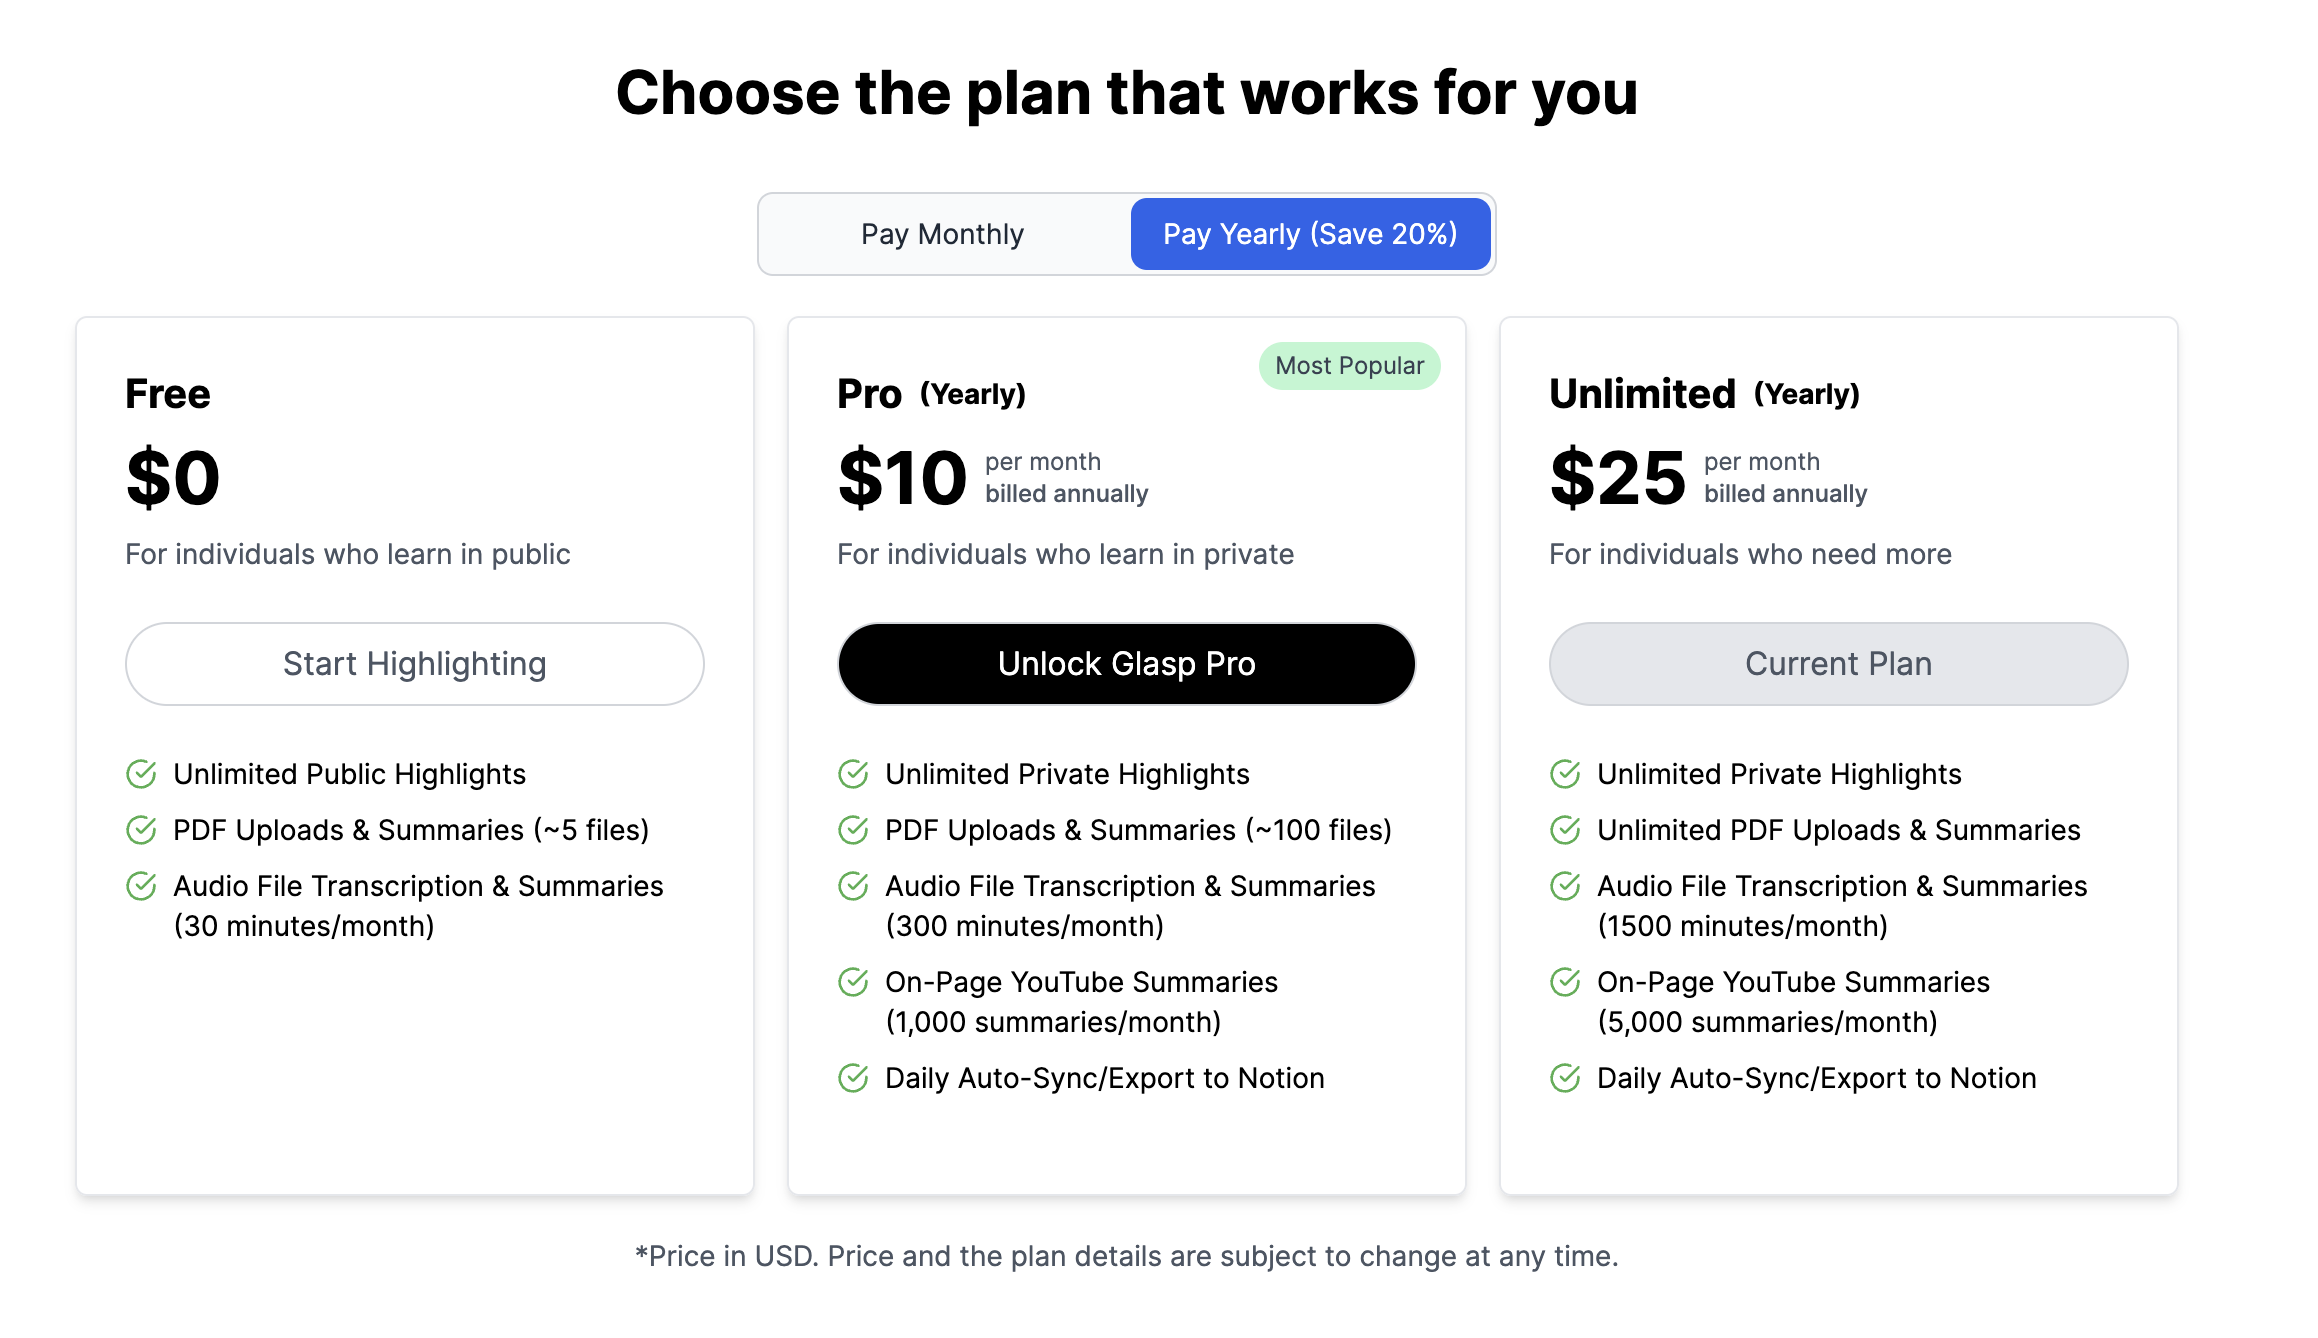Click the Unlimited (Yearly) plan title
Screen dimensions: 2318x1338
click(x=1703, y=394)
